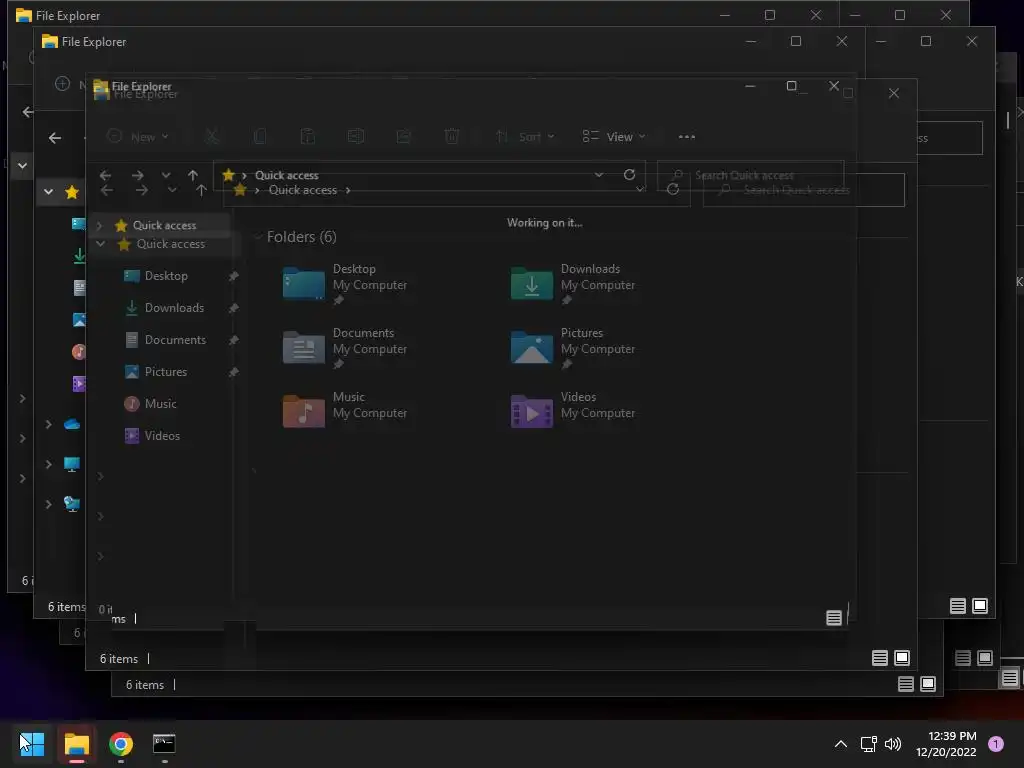Expand the chevron beside the Network icon
This screenshot has height=768, width=1024.
pos(48,504)
